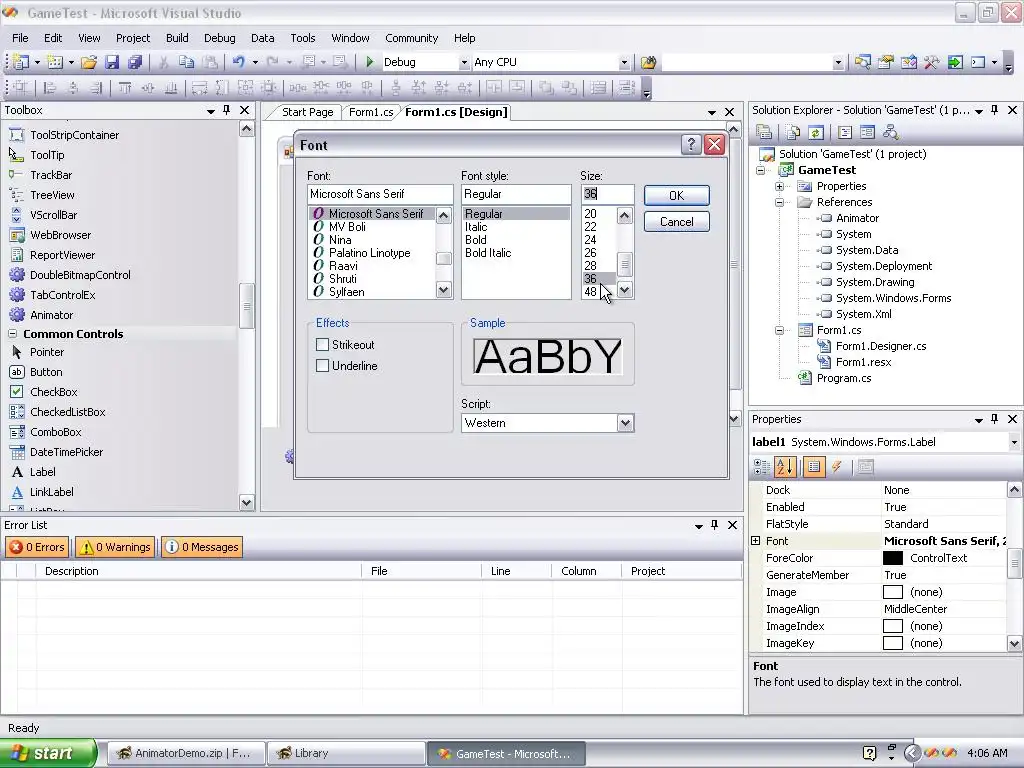Click the Events lightning icon in Properties
The image size is (1024, 768).
click(x=837, y=466)
